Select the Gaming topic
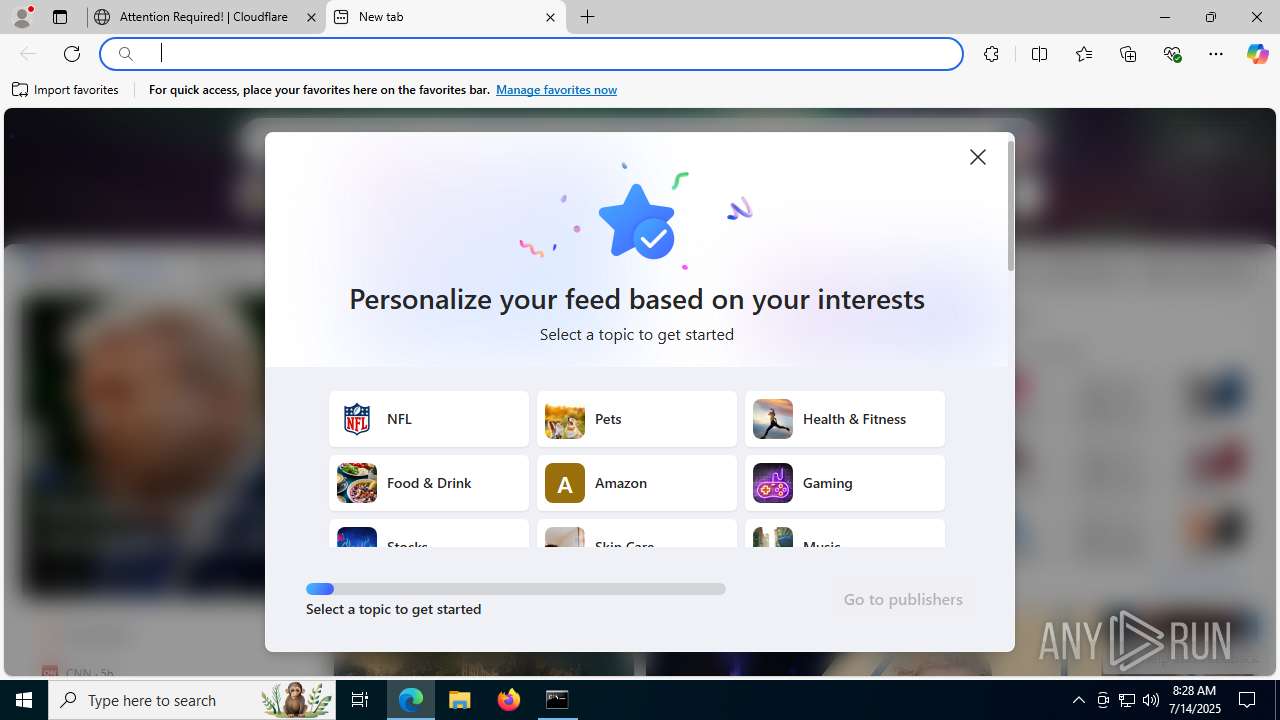The image size is (1280, 720). point(845,483)
